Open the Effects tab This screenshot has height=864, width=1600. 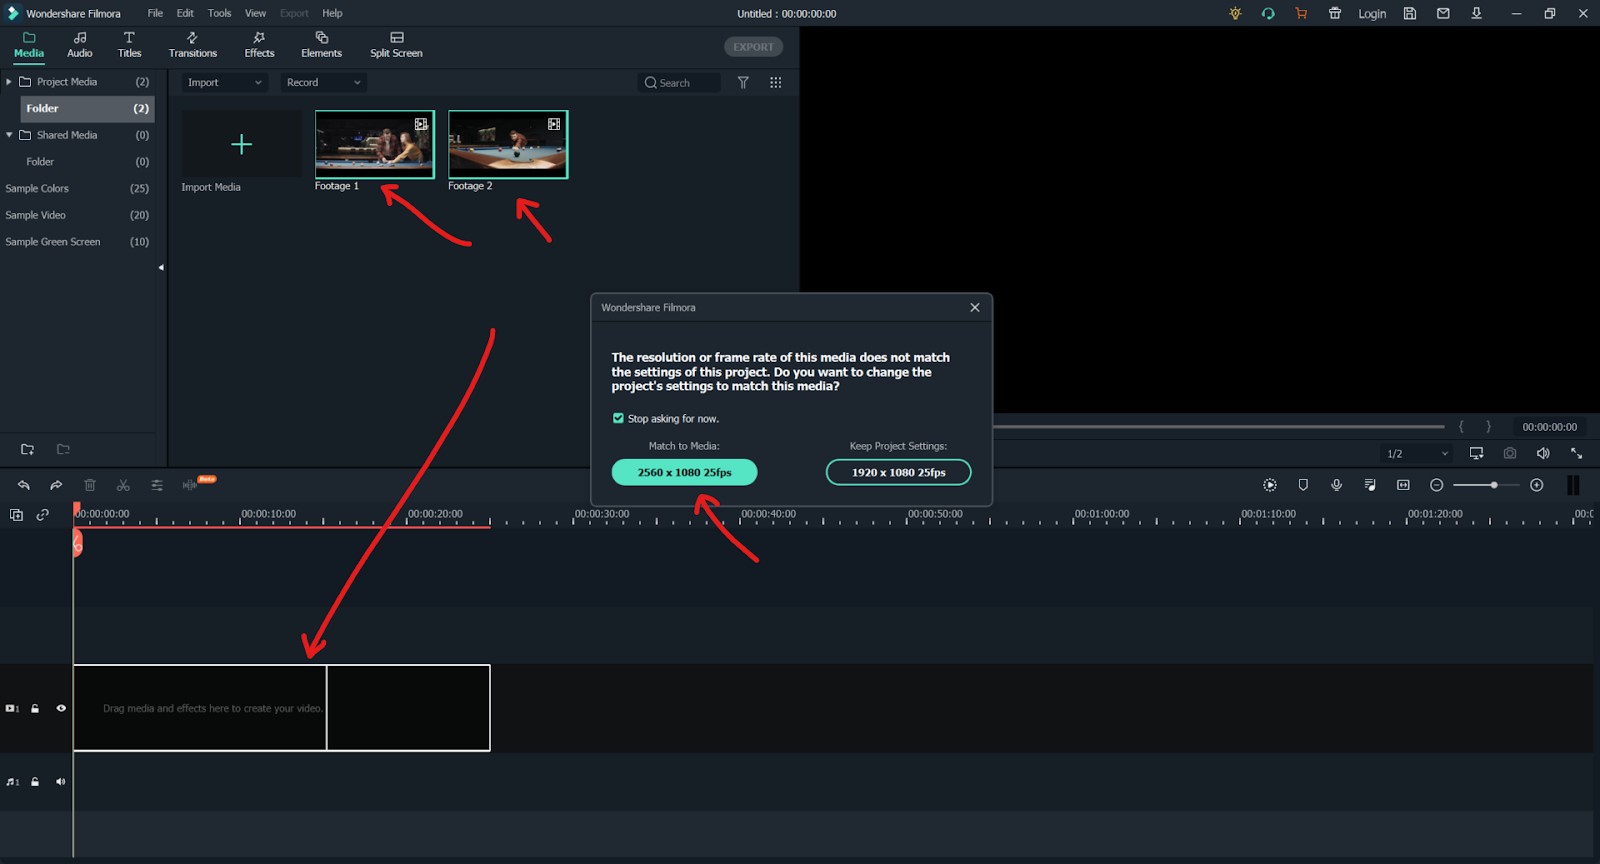coord(259,45)
